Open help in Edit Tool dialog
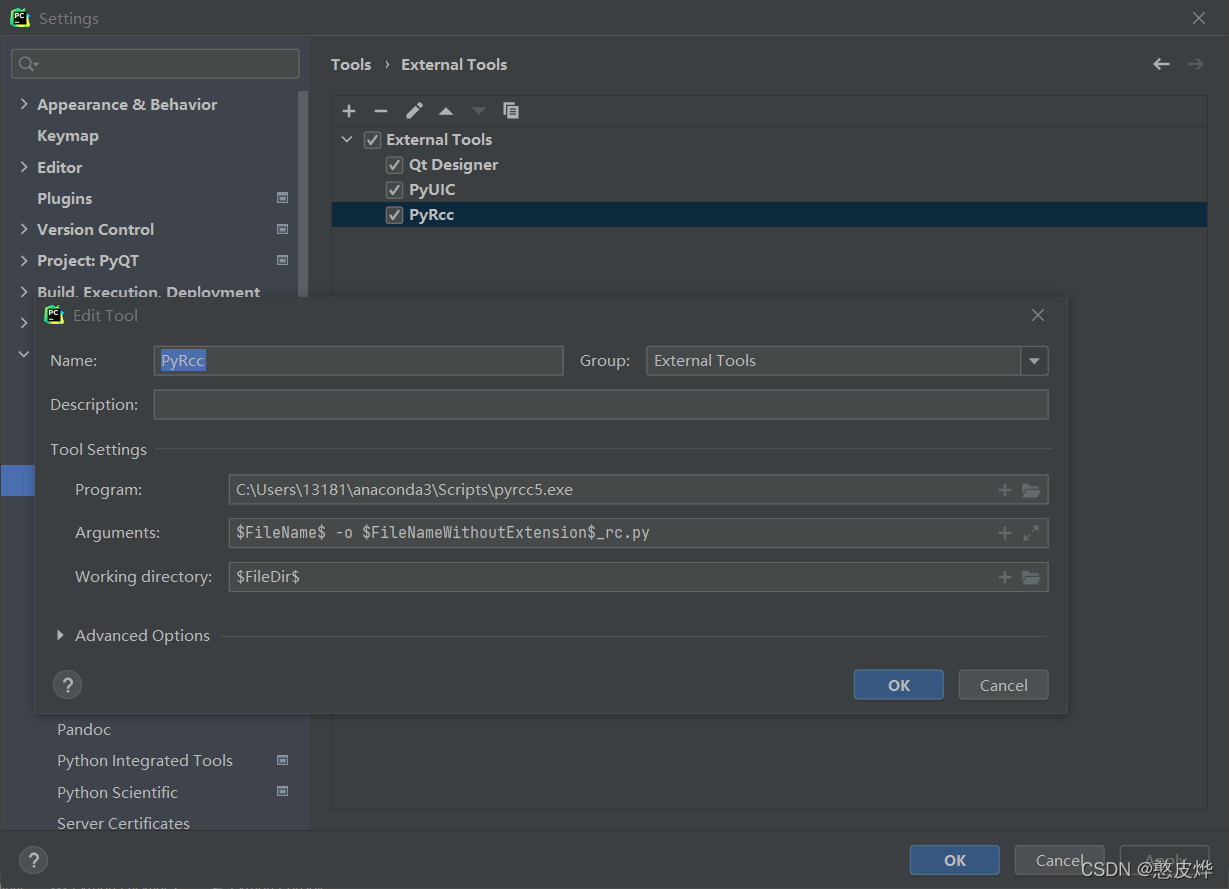Screen dimensions: 1229x889 67,685
